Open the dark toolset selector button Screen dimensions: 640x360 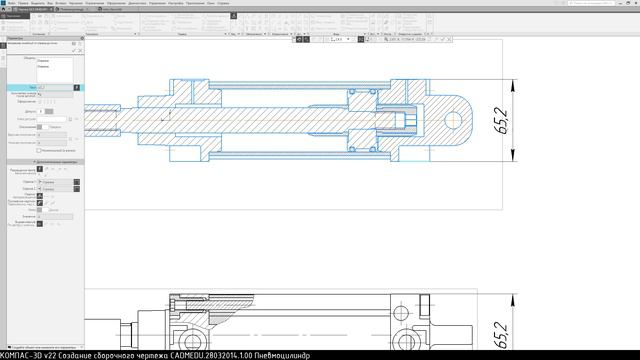pyautogui.click(x=15, y=16)
